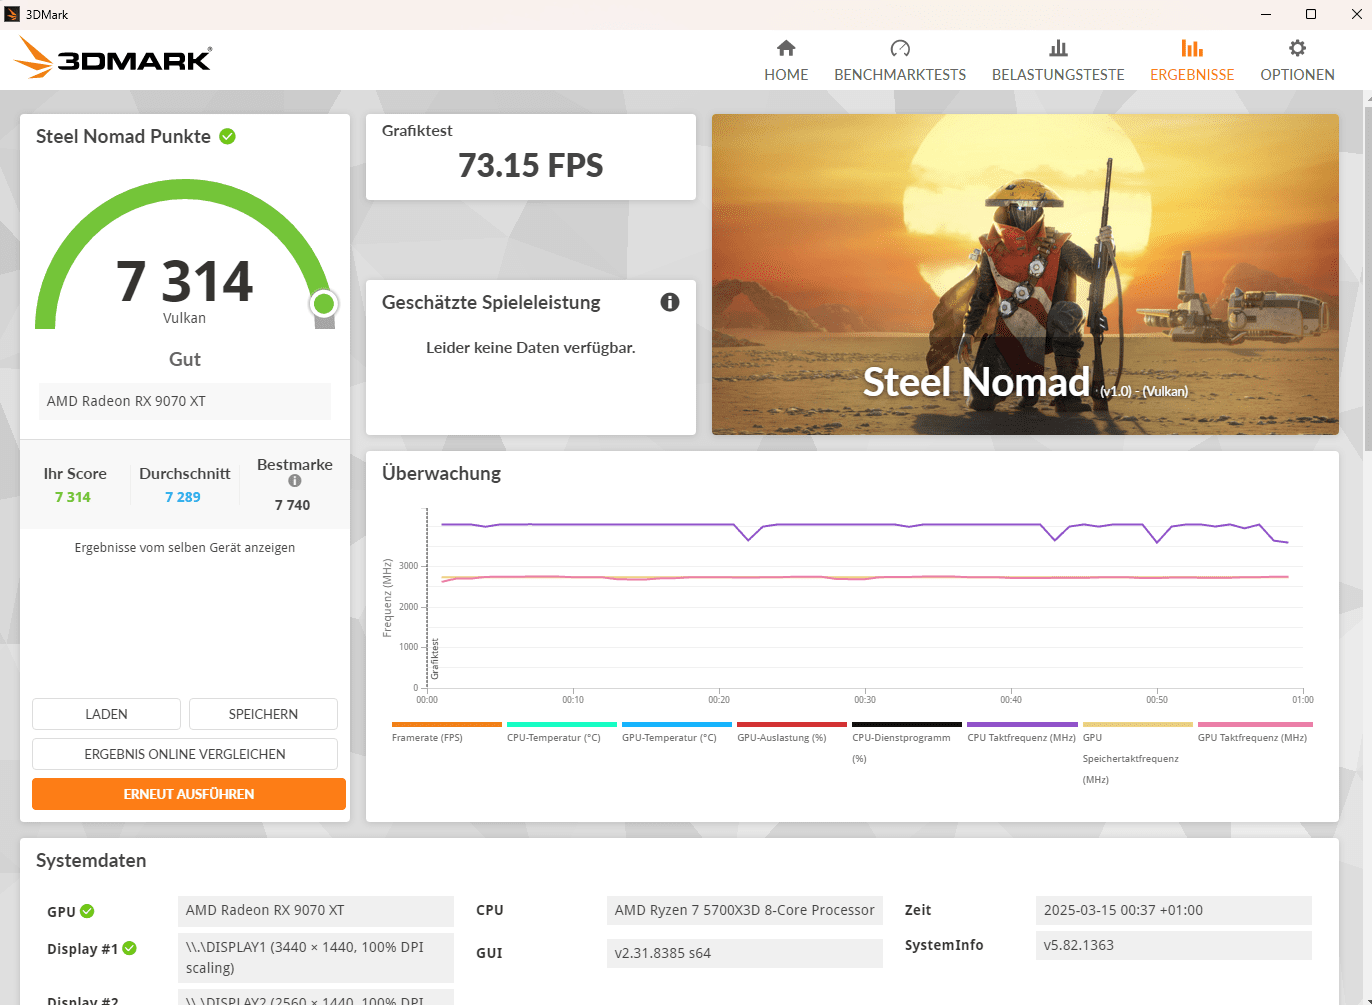Click the GPU value in Systemdaten
Screen dimensions: 1372x1005
[316, 910]
